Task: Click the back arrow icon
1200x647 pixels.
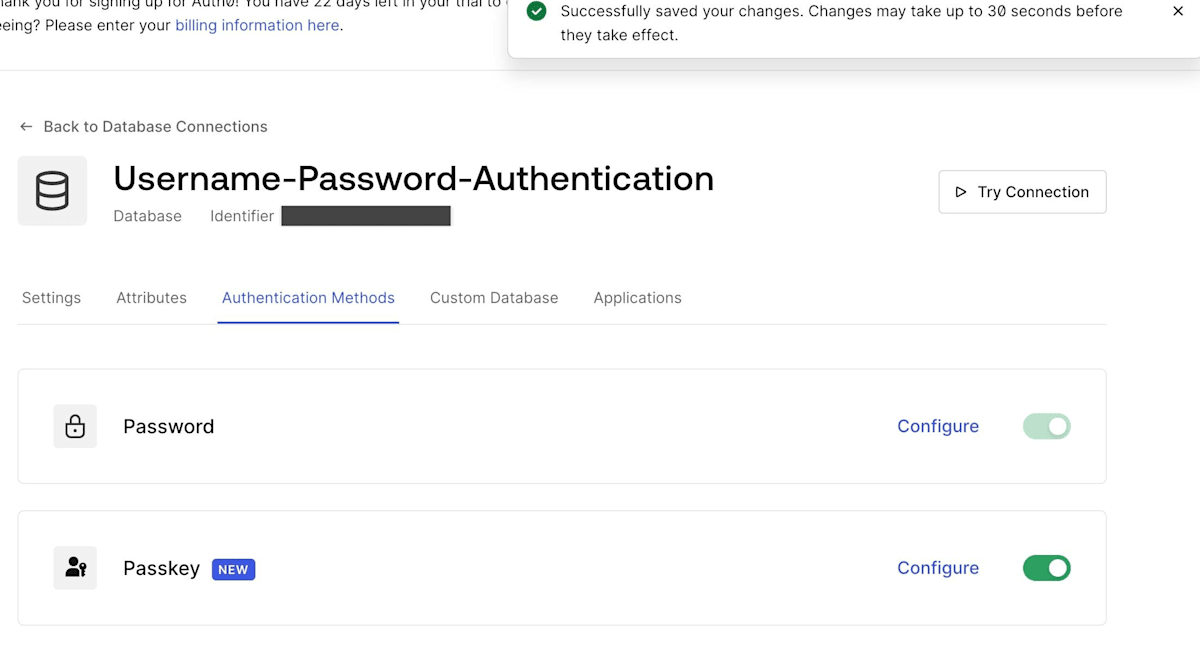Action: point(26,127)
